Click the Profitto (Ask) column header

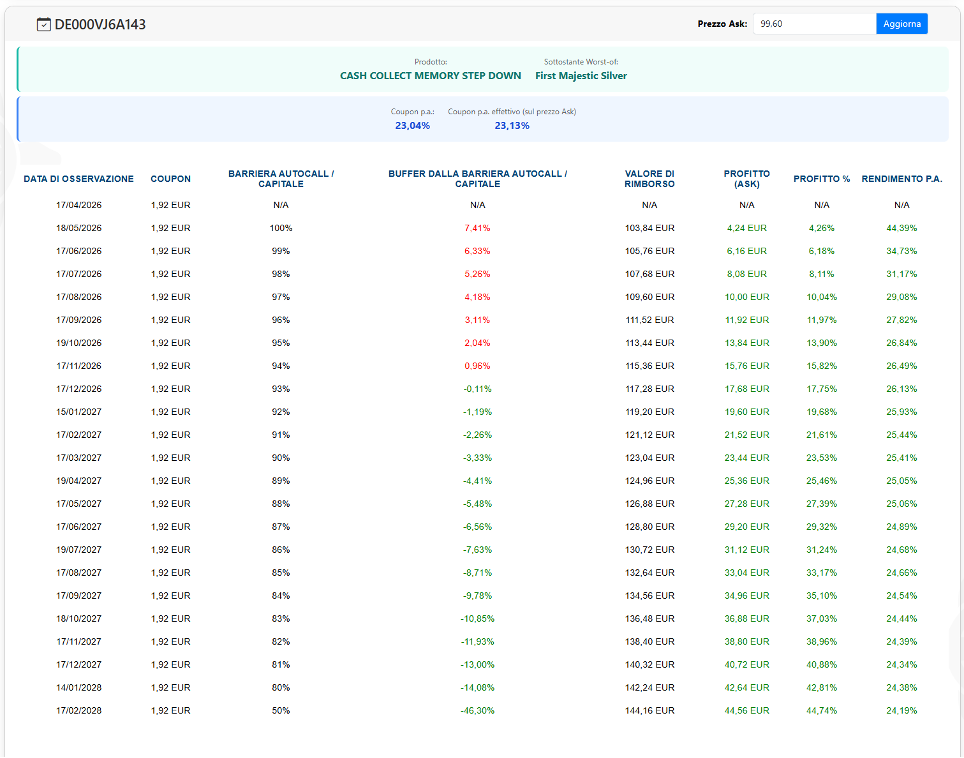tap(747, 179)
